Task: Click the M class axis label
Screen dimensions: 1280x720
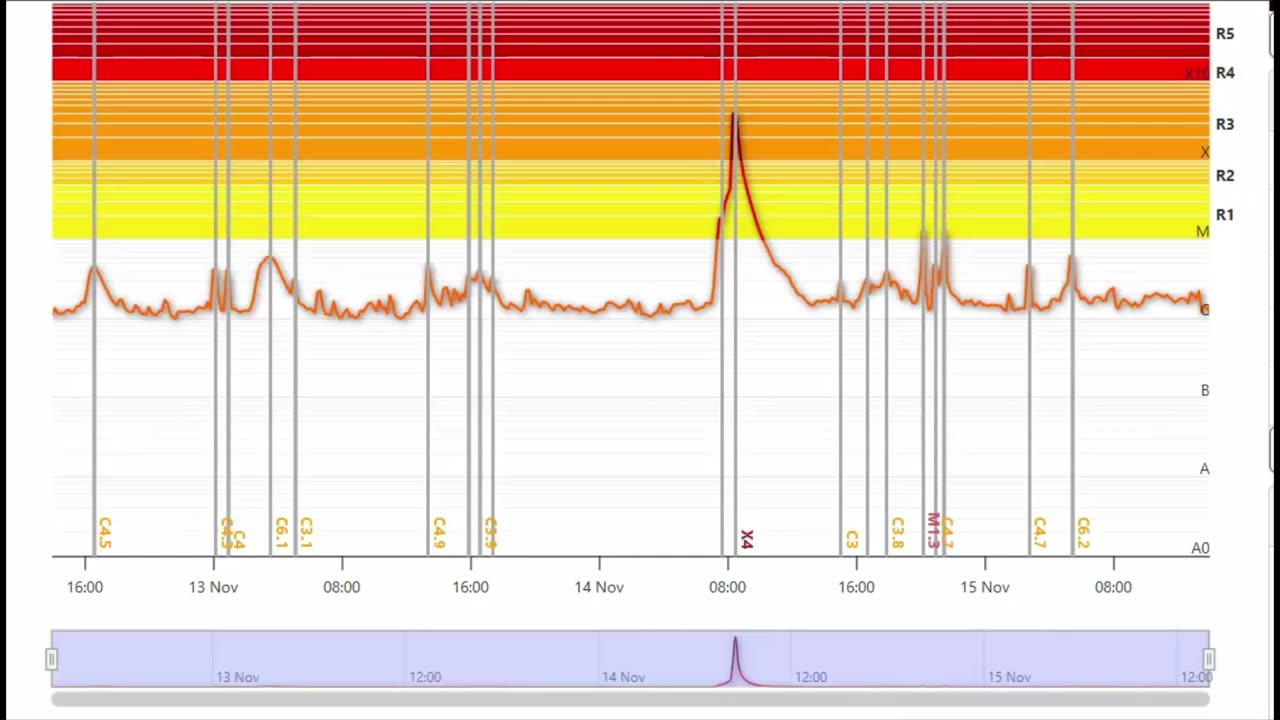Action: pyautogui.click(x=1202, y=231)
